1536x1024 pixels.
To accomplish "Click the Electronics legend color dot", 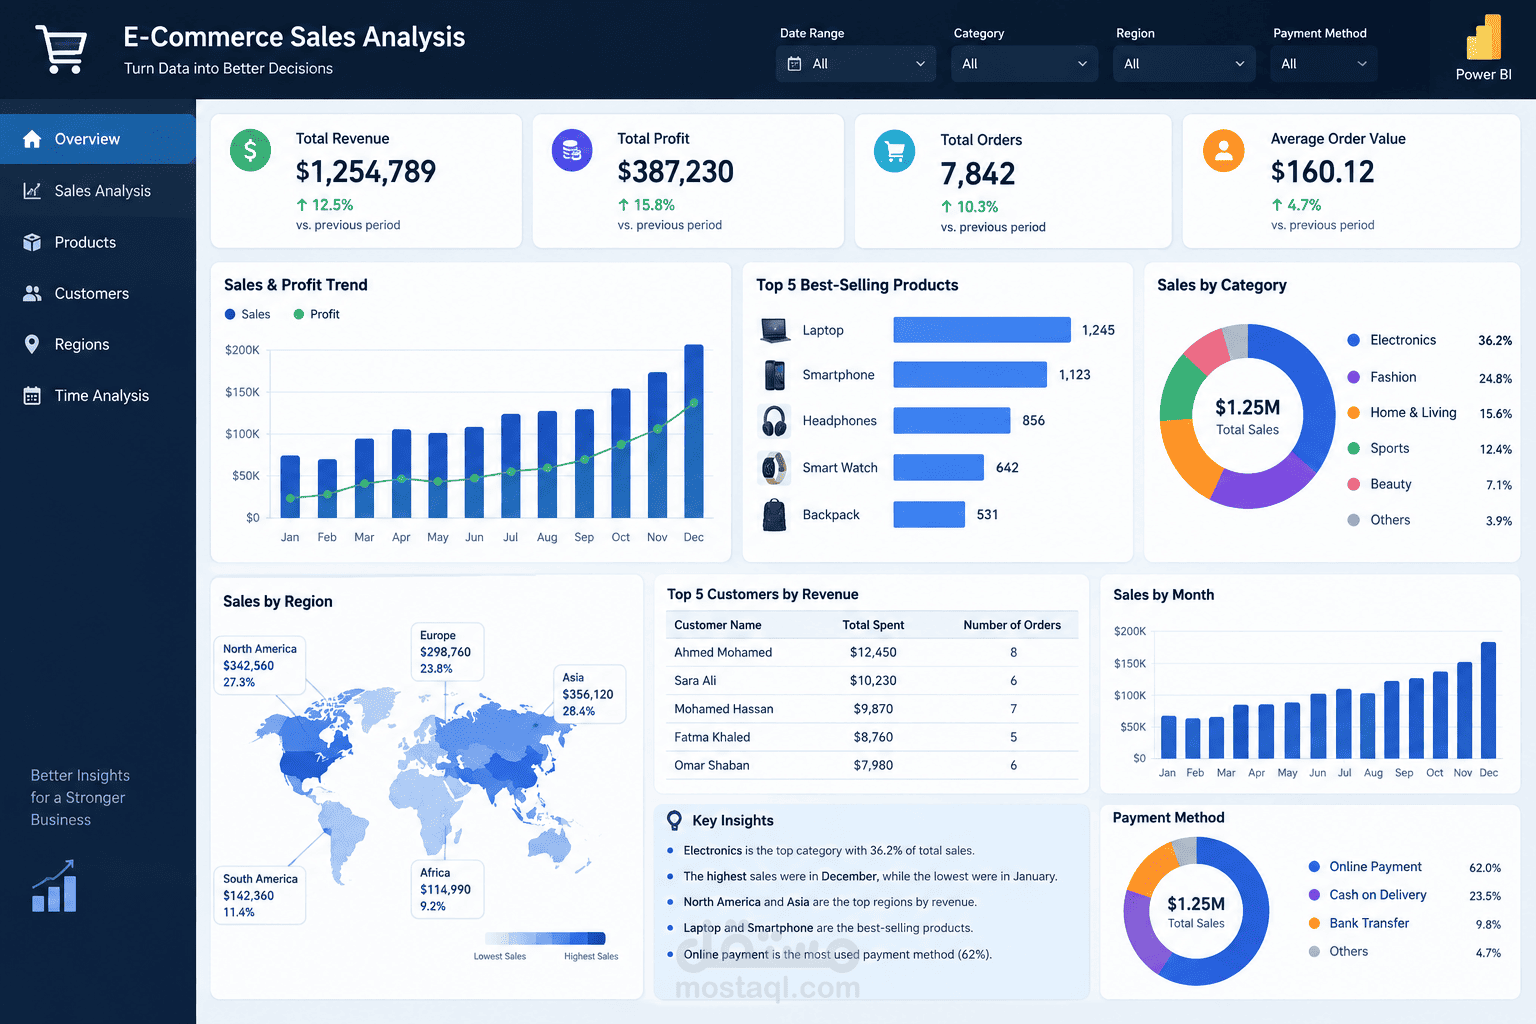I will [1353, 340].
